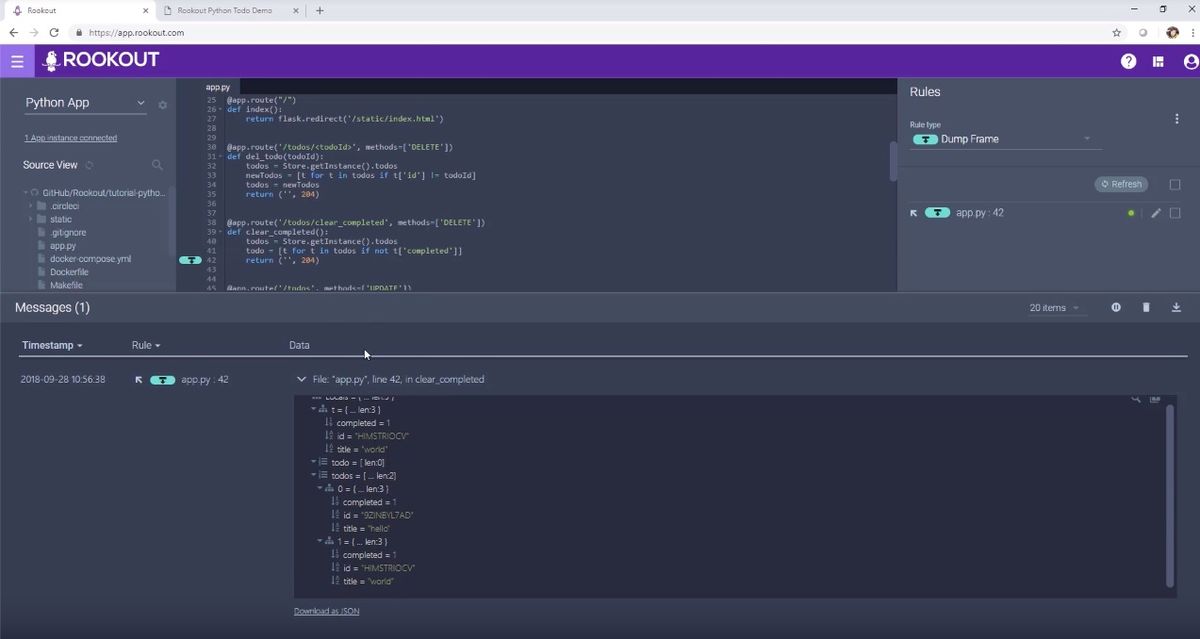Collapse item 1 of the todos list
This screenshot has width=1200, height=639.
(320, 541)
